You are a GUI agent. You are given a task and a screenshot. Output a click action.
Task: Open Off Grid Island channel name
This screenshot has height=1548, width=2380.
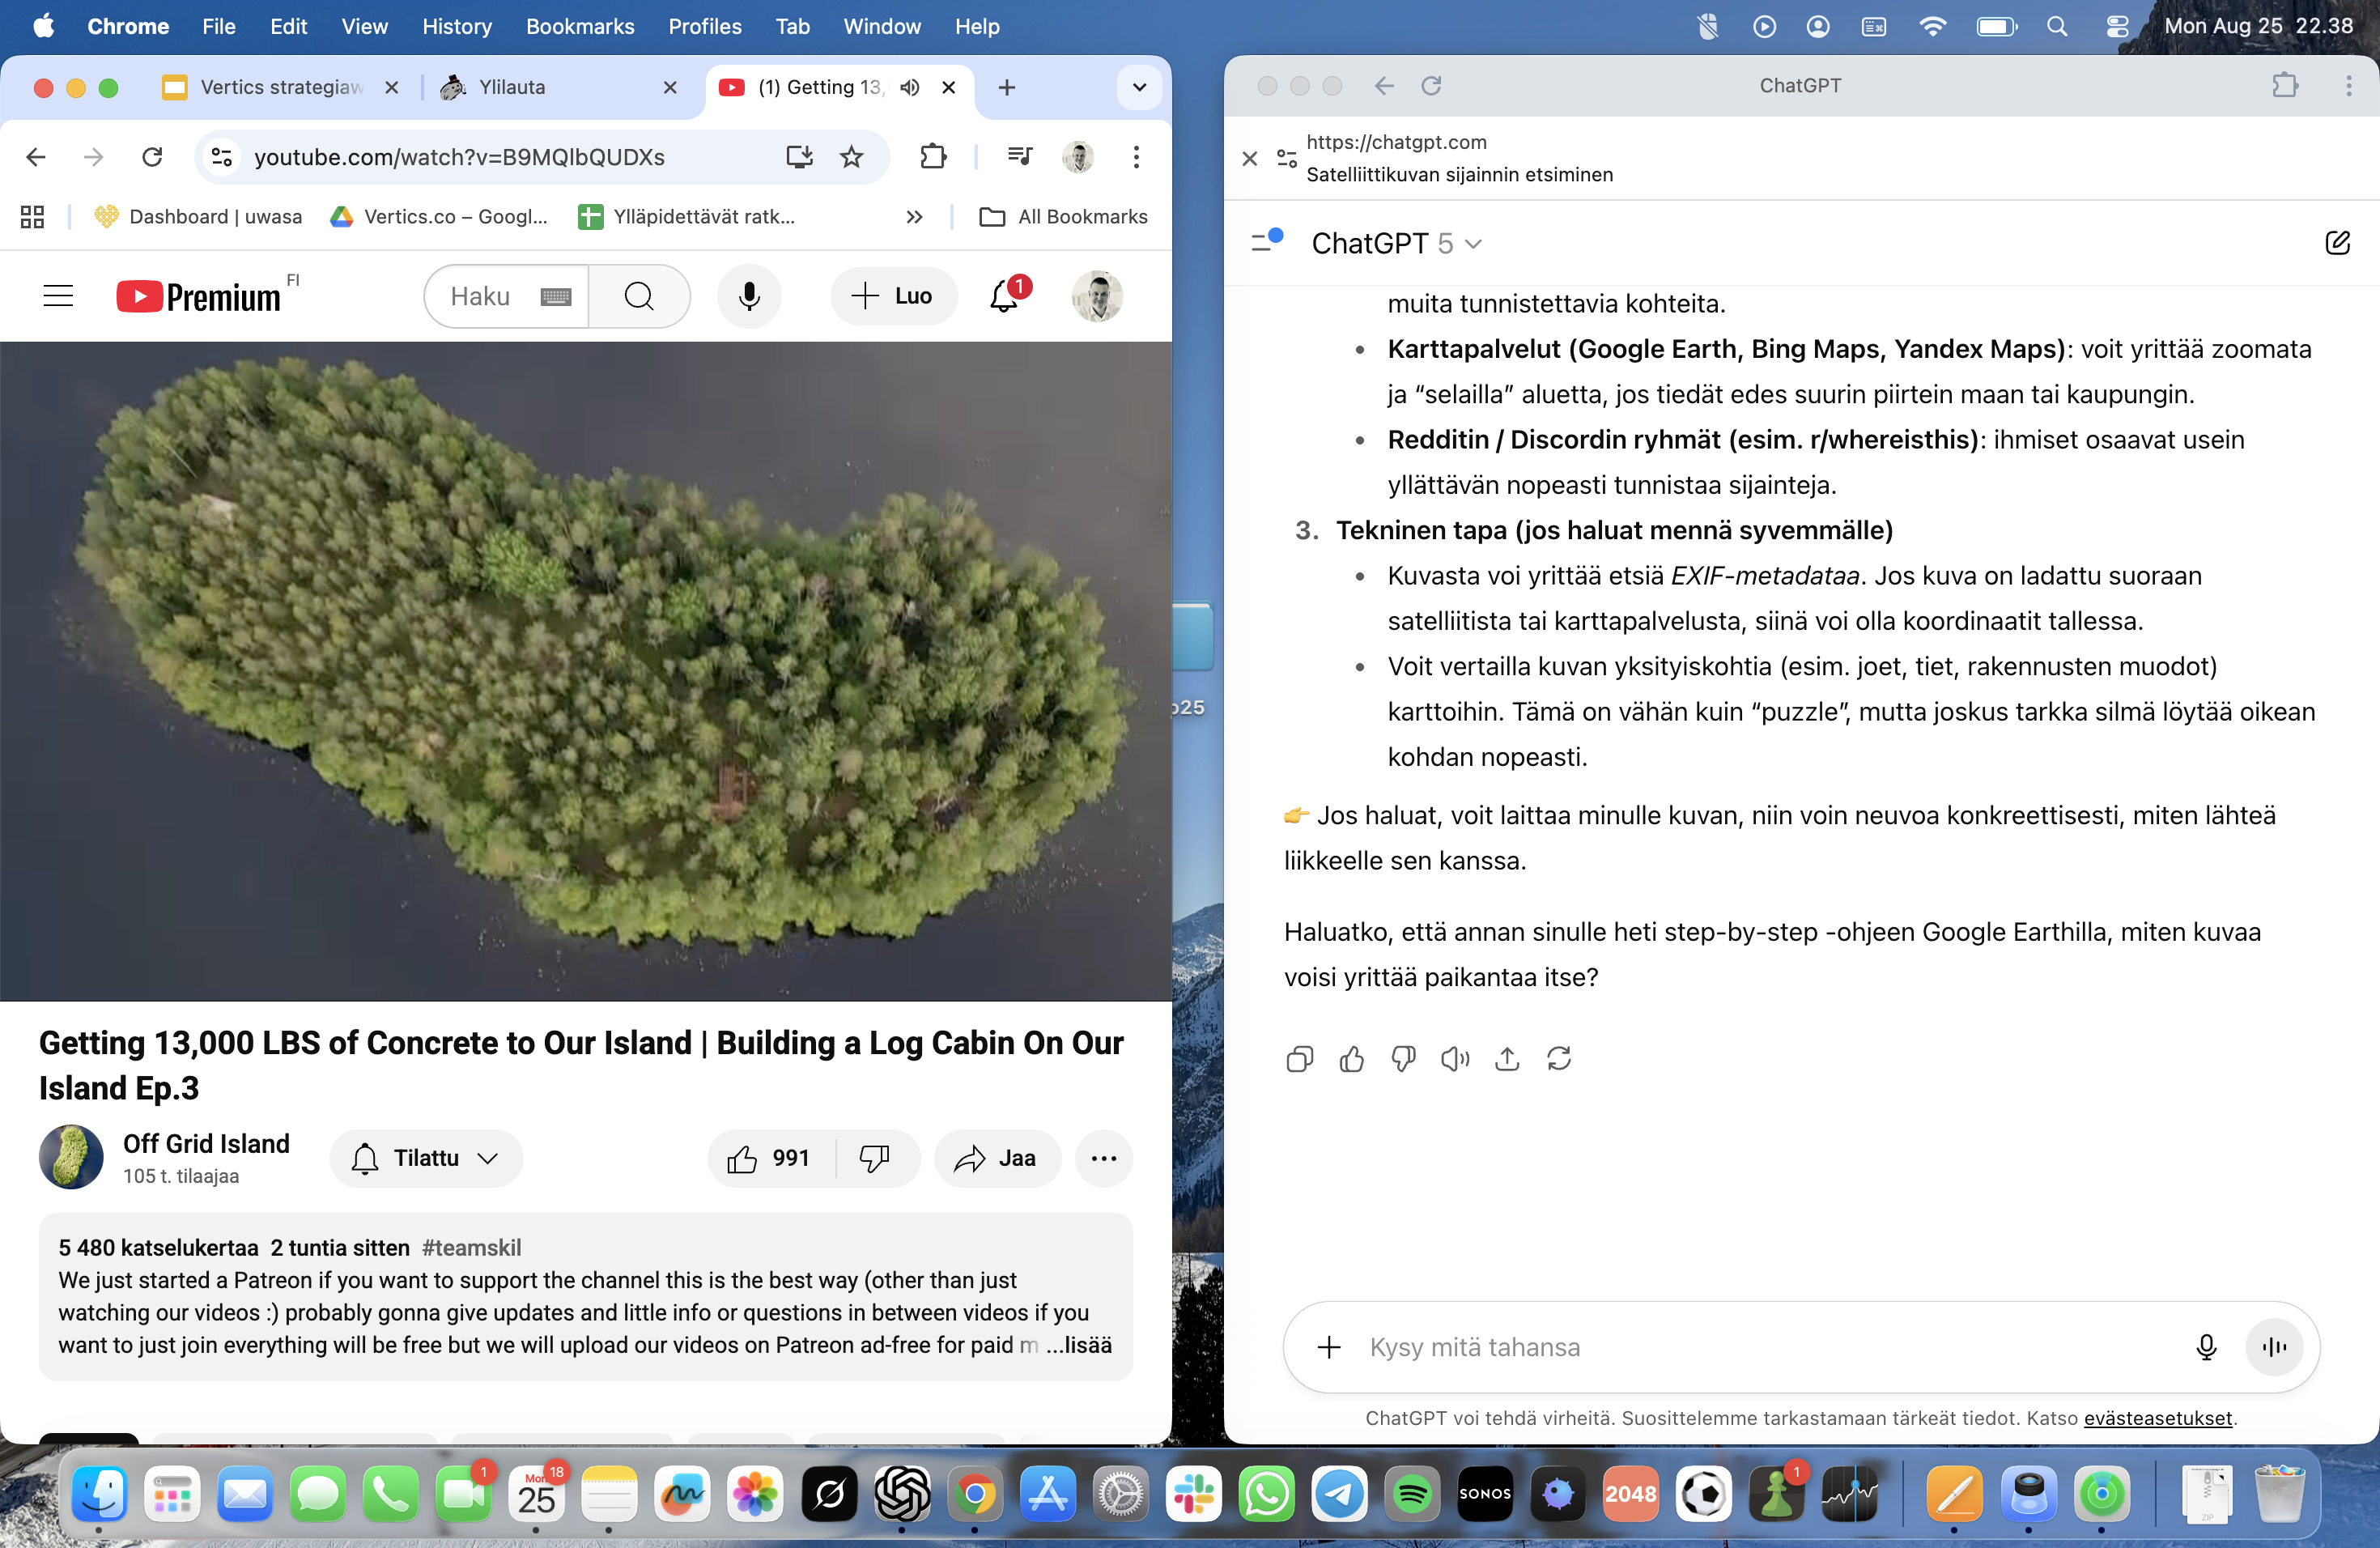point(206,1143)
